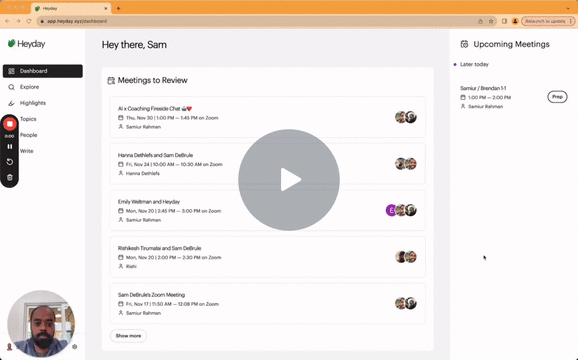Go forward with browser forward arrow
The height and width of the screenshot is (360, 578).
[18, 21]
